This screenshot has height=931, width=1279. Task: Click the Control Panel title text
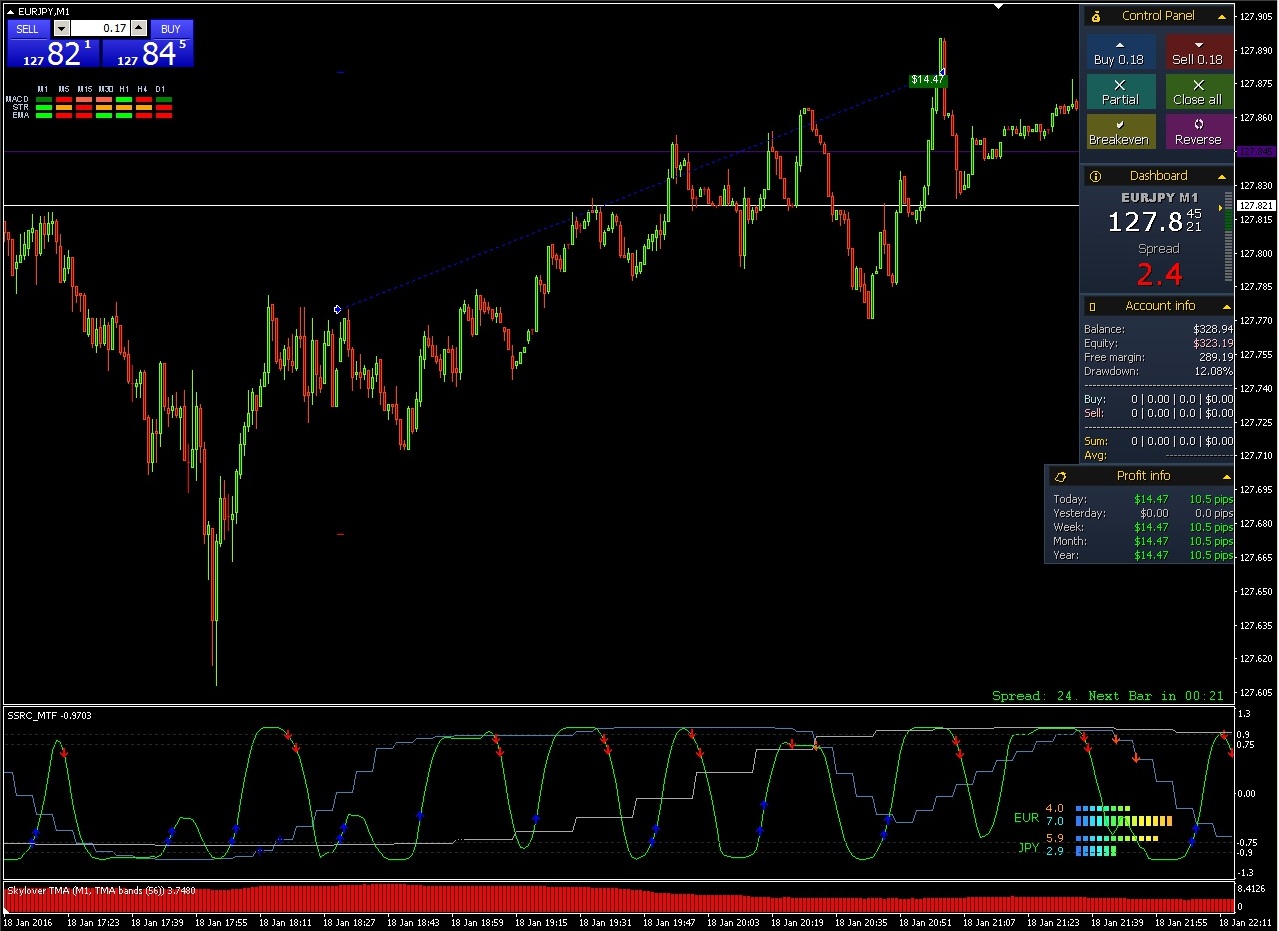click(1158, 16)
